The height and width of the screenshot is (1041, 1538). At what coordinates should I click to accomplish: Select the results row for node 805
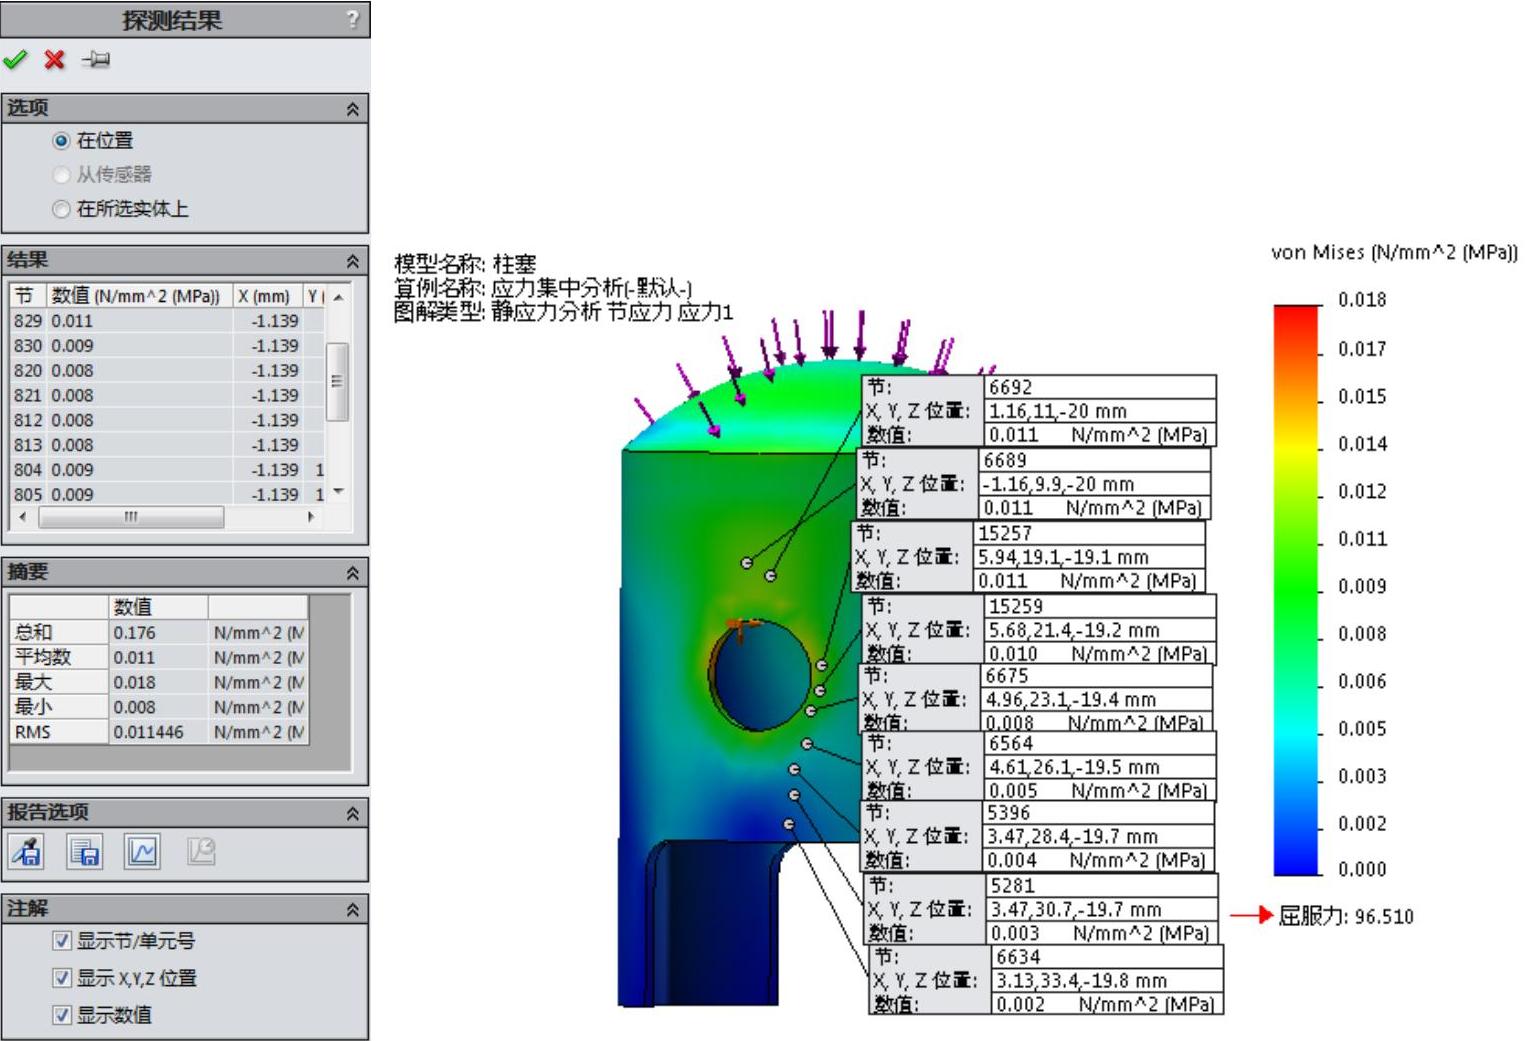click(x=168, y=494)
